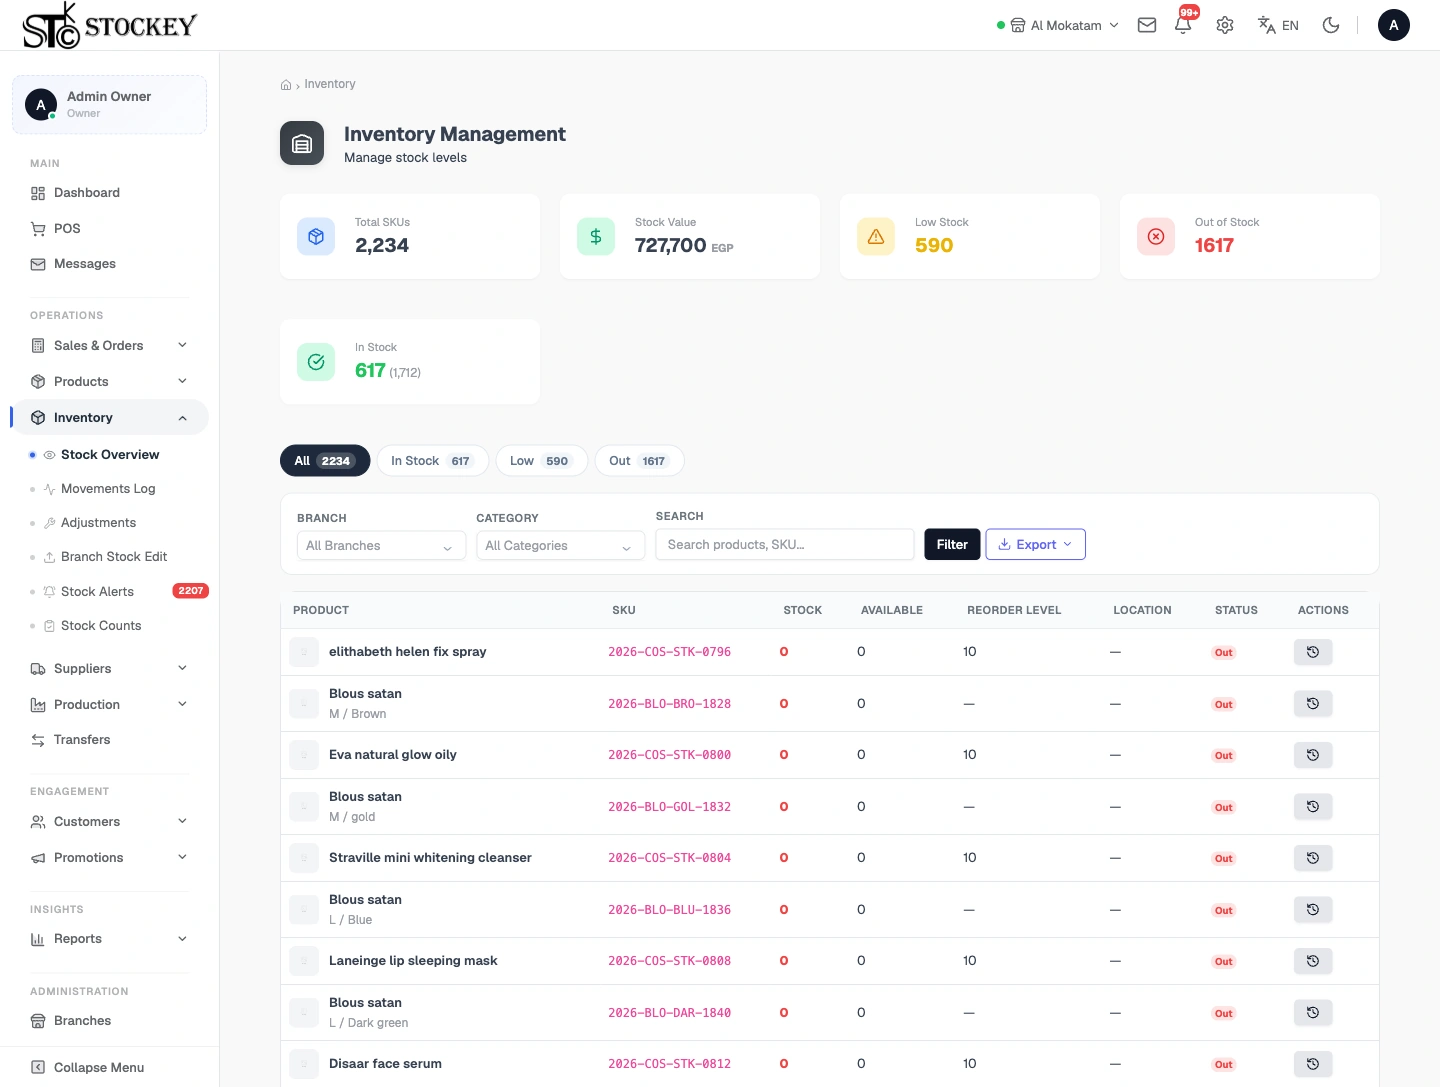Screen dimensions: 1440x1087
Task: Click the language translate EN icon
Action: coord(1278,25)
